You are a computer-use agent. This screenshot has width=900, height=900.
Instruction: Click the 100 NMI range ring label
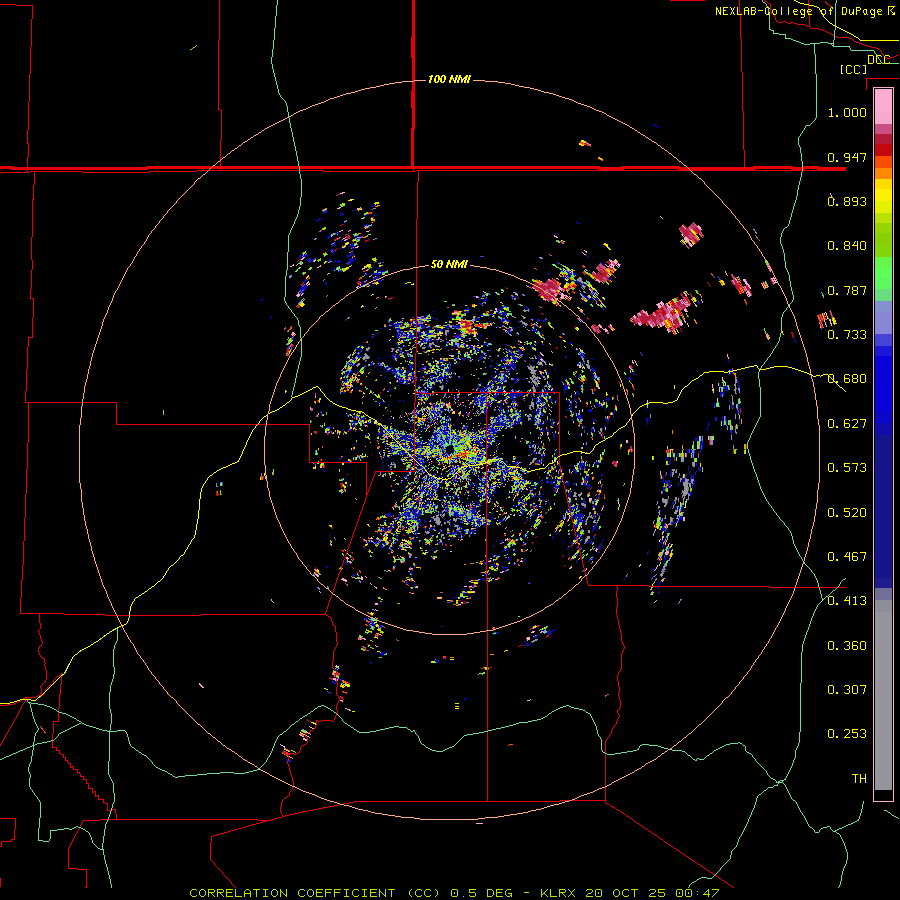449,79
